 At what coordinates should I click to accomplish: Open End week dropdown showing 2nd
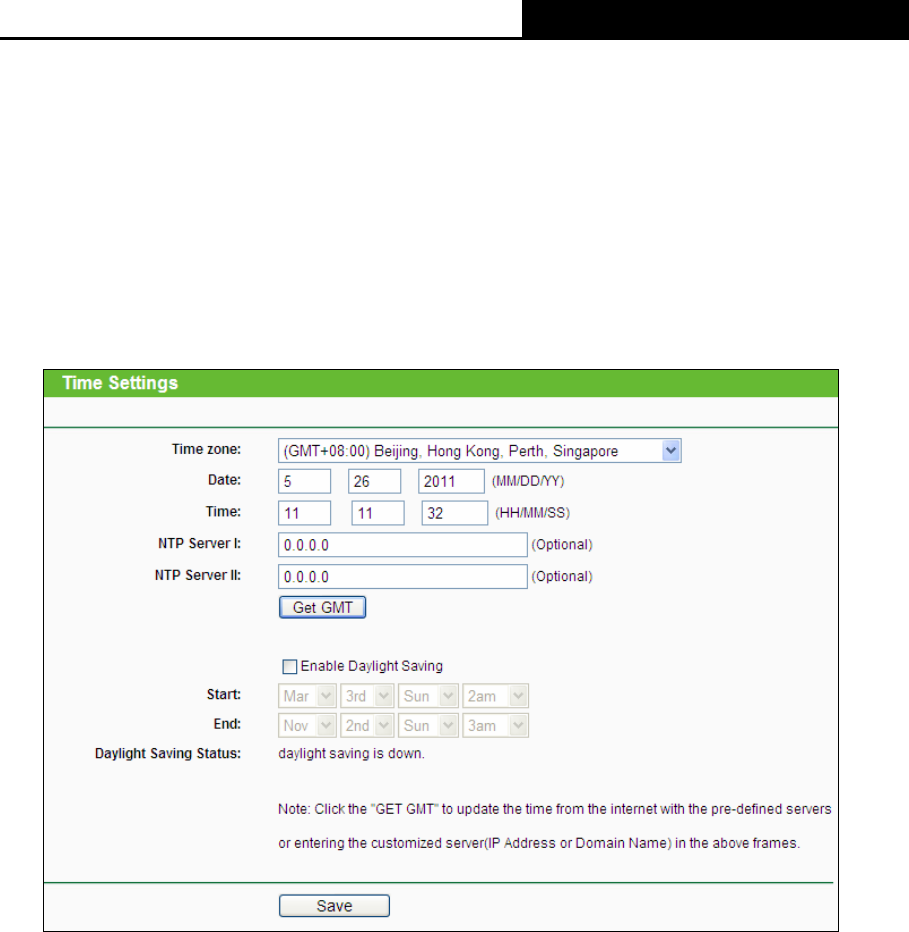(367, 725)
